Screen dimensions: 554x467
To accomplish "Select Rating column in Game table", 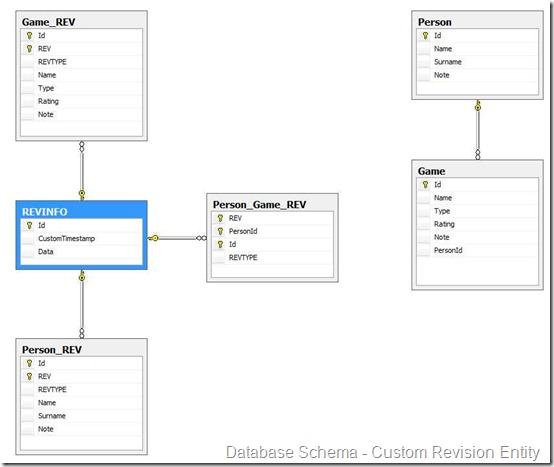I will [x=477, y=224].
